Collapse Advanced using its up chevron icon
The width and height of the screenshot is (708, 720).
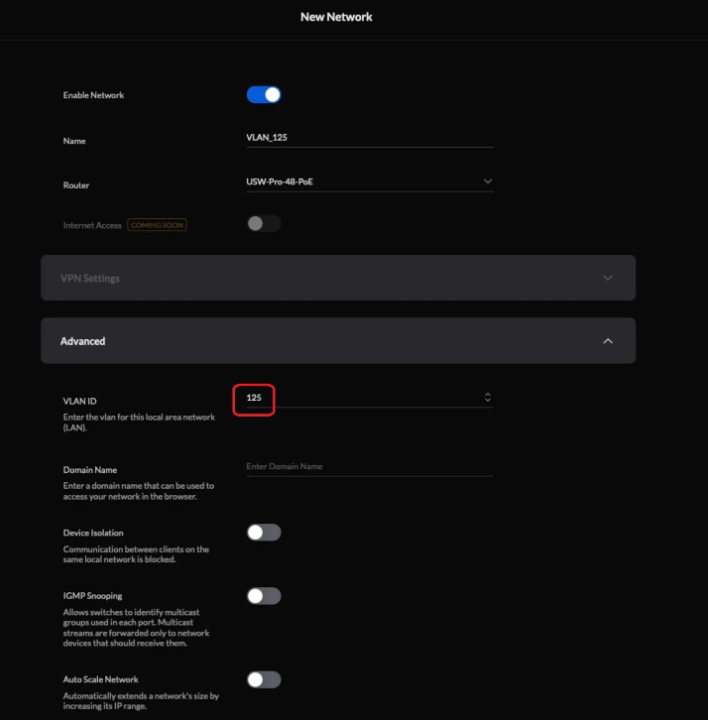pos(608,341)
